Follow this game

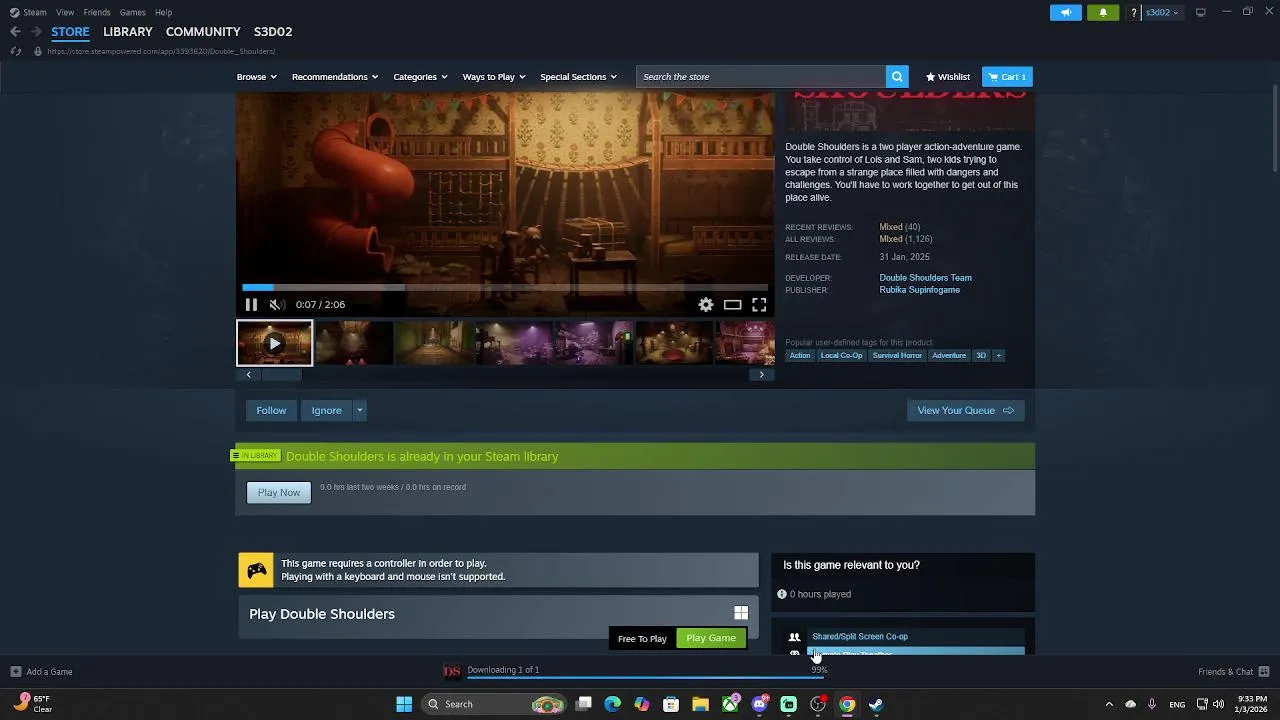[x=271, y=410]
